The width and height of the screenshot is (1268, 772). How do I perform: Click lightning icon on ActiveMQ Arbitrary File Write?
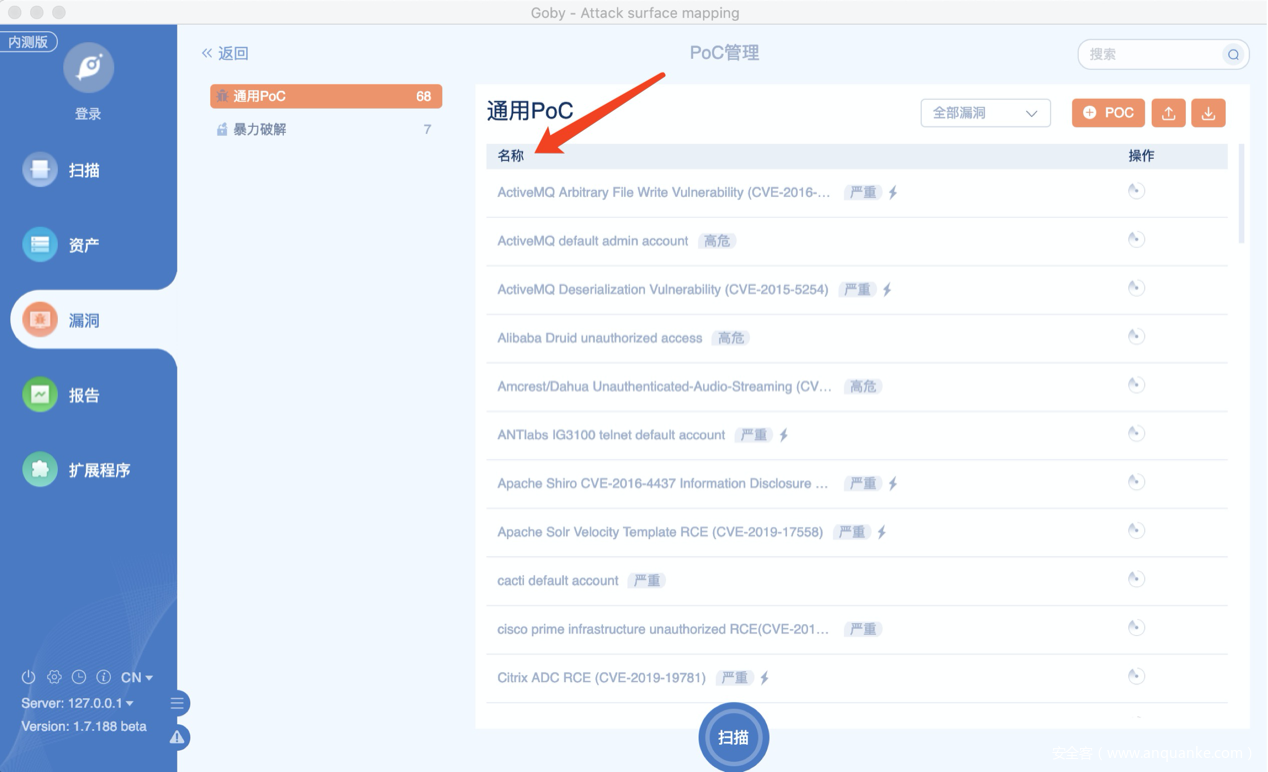click(893, 192)
